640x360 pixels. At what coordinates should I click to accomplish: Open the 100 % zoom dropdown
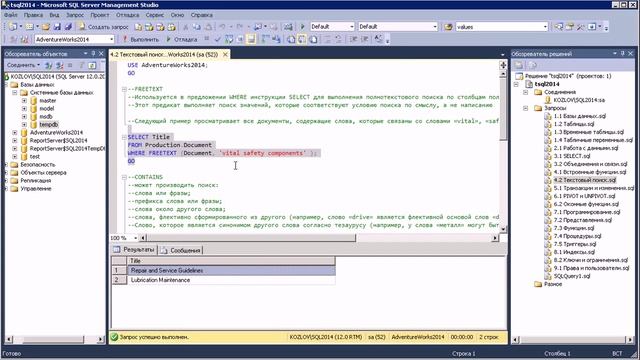coord(136,238)
